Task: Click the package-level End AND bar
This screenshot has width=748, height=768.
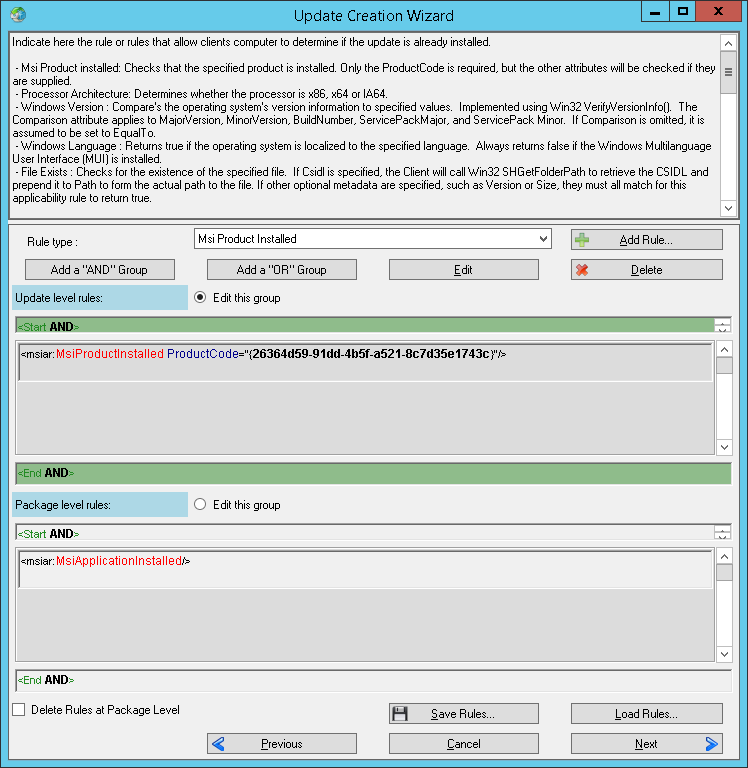Action: 373,680
